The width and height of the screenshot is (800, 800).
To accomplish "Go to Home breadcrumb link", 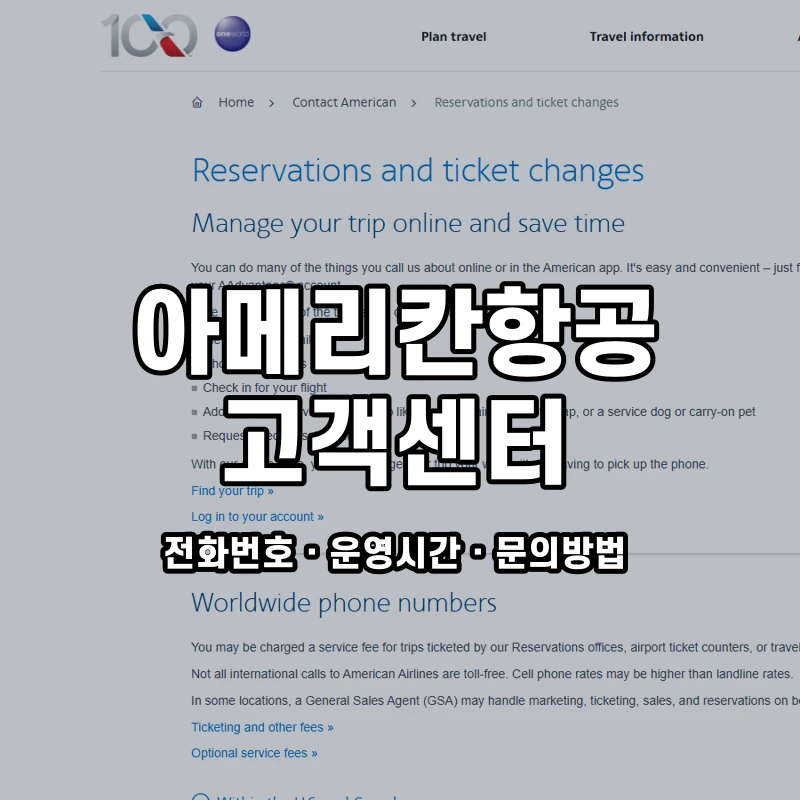I will point(236,103).
